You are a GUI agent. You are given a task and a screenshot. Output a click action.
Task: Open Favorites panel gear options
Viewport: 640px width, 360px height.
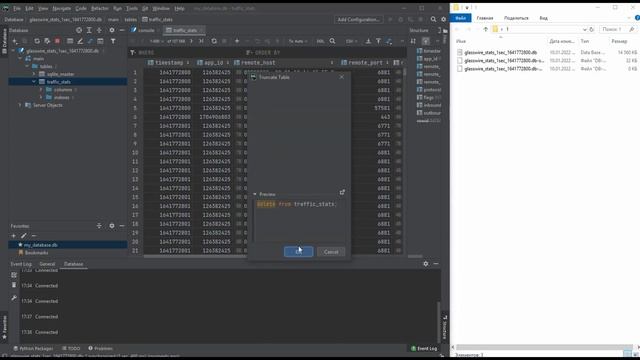coord(111,226)
